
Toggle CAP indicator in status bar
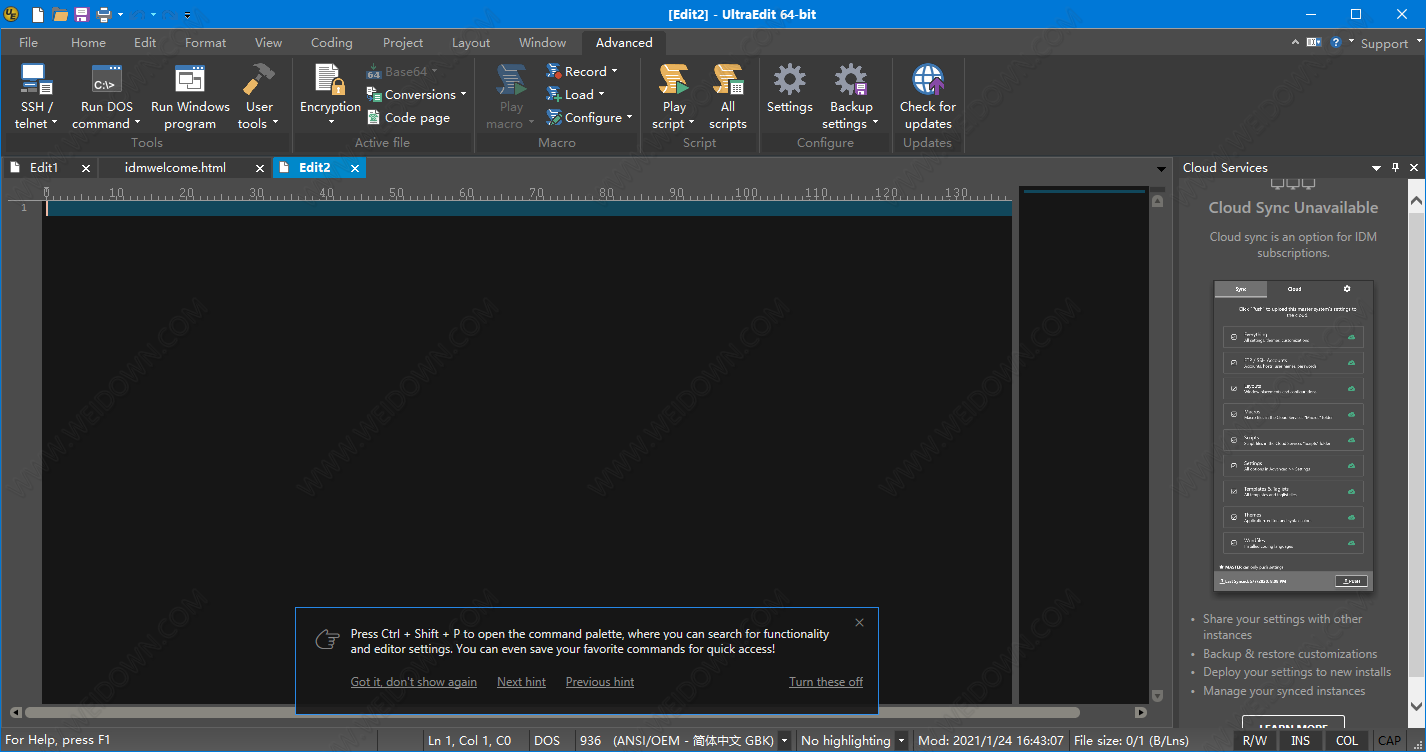tap(1390, 741)
